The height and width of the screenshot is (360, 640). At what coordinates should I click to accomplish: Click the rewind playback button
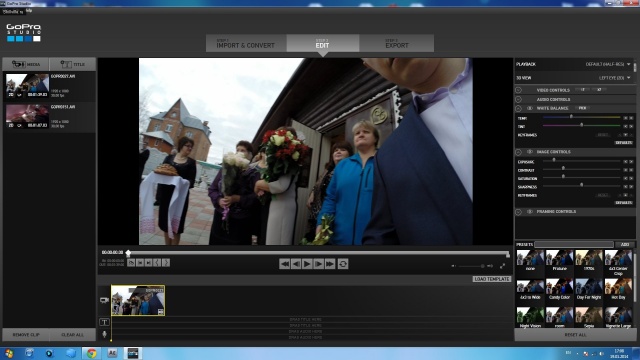coord(284,264)
